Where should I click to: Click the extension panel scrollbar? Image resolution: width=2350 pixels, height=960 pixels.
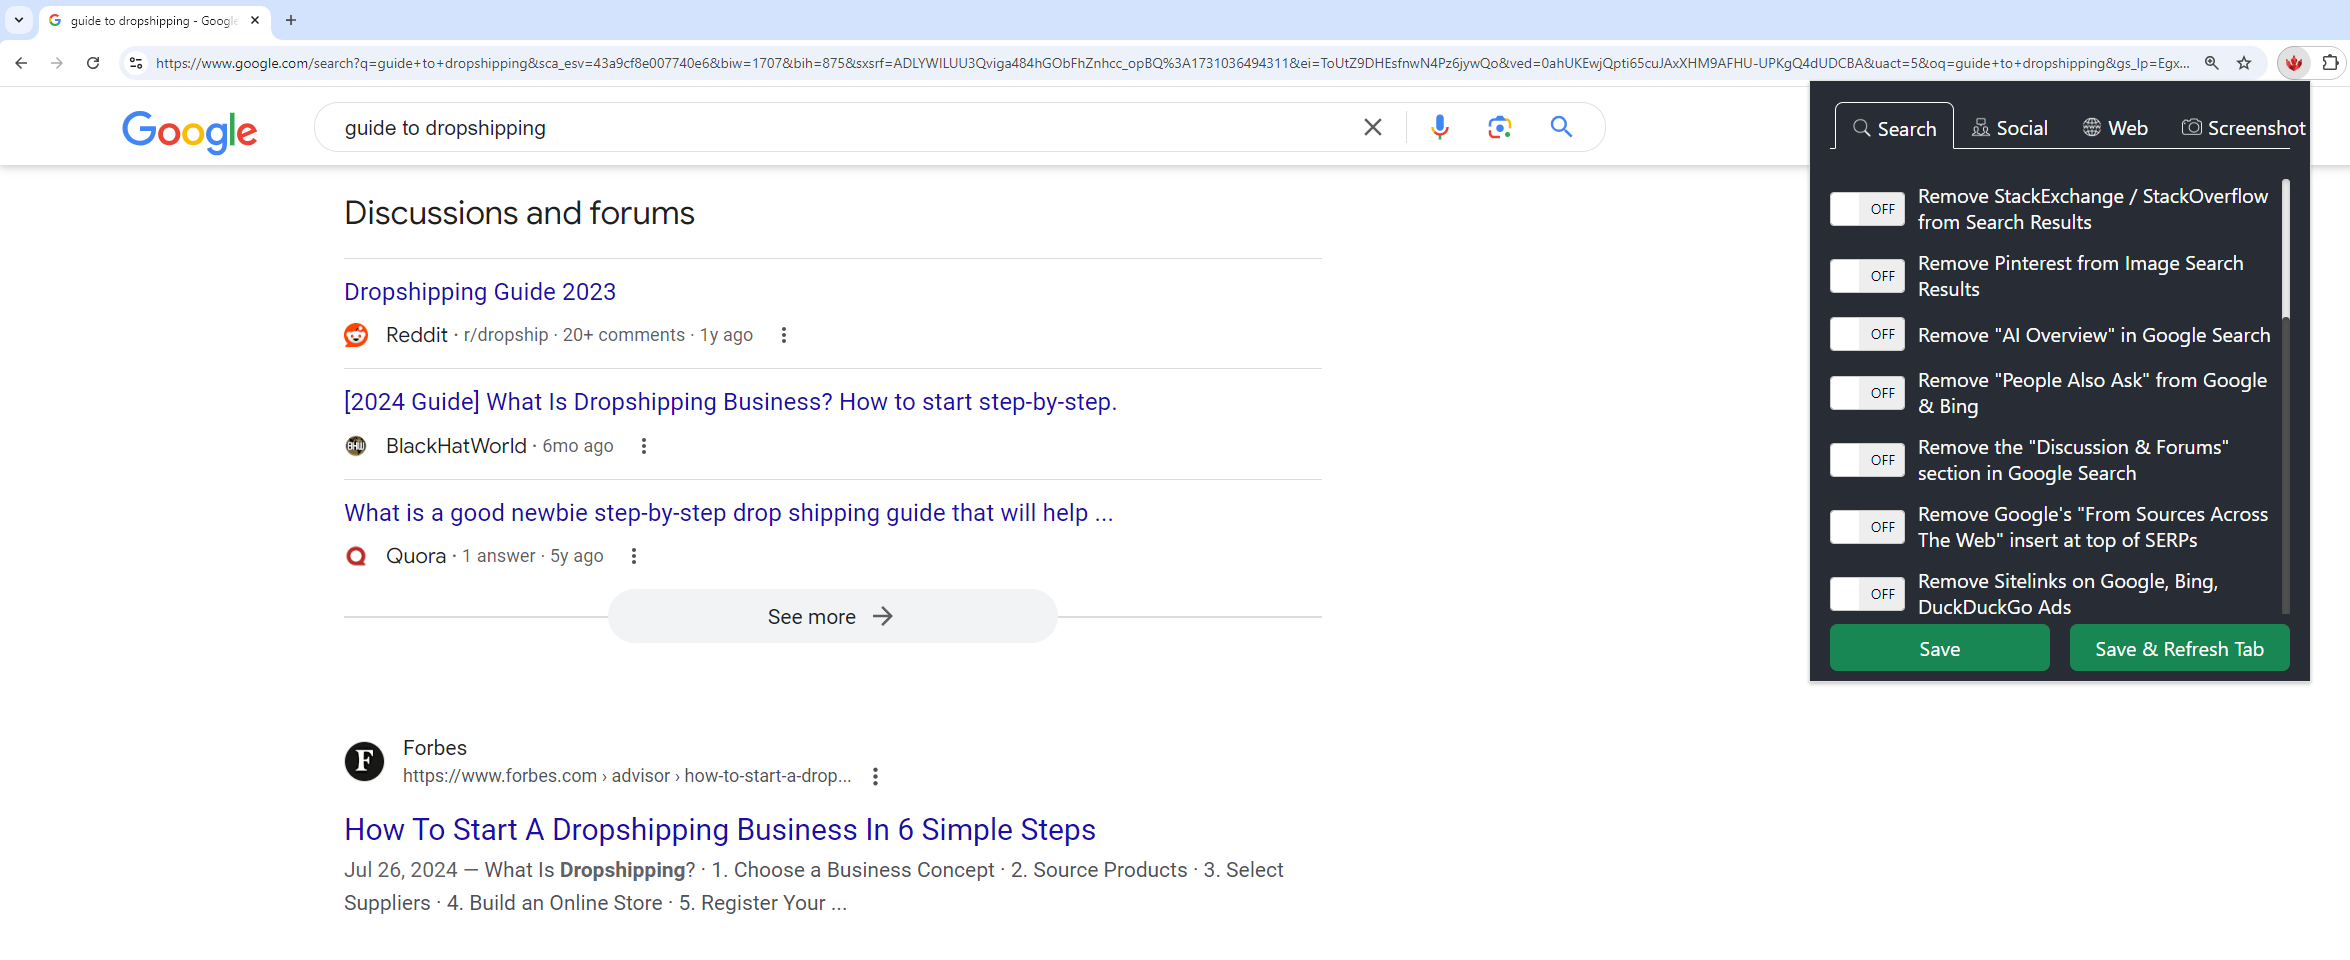[2285, 250]
